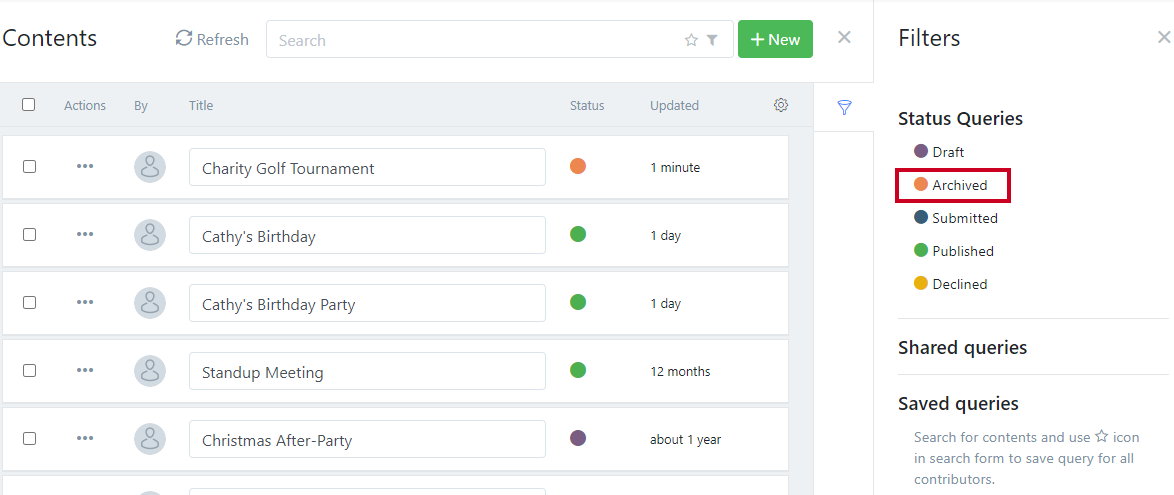Screen dimensions: 1174x495
Task: Click the user avatar on Standup Meeting row
Action: (x=150, y=371)
